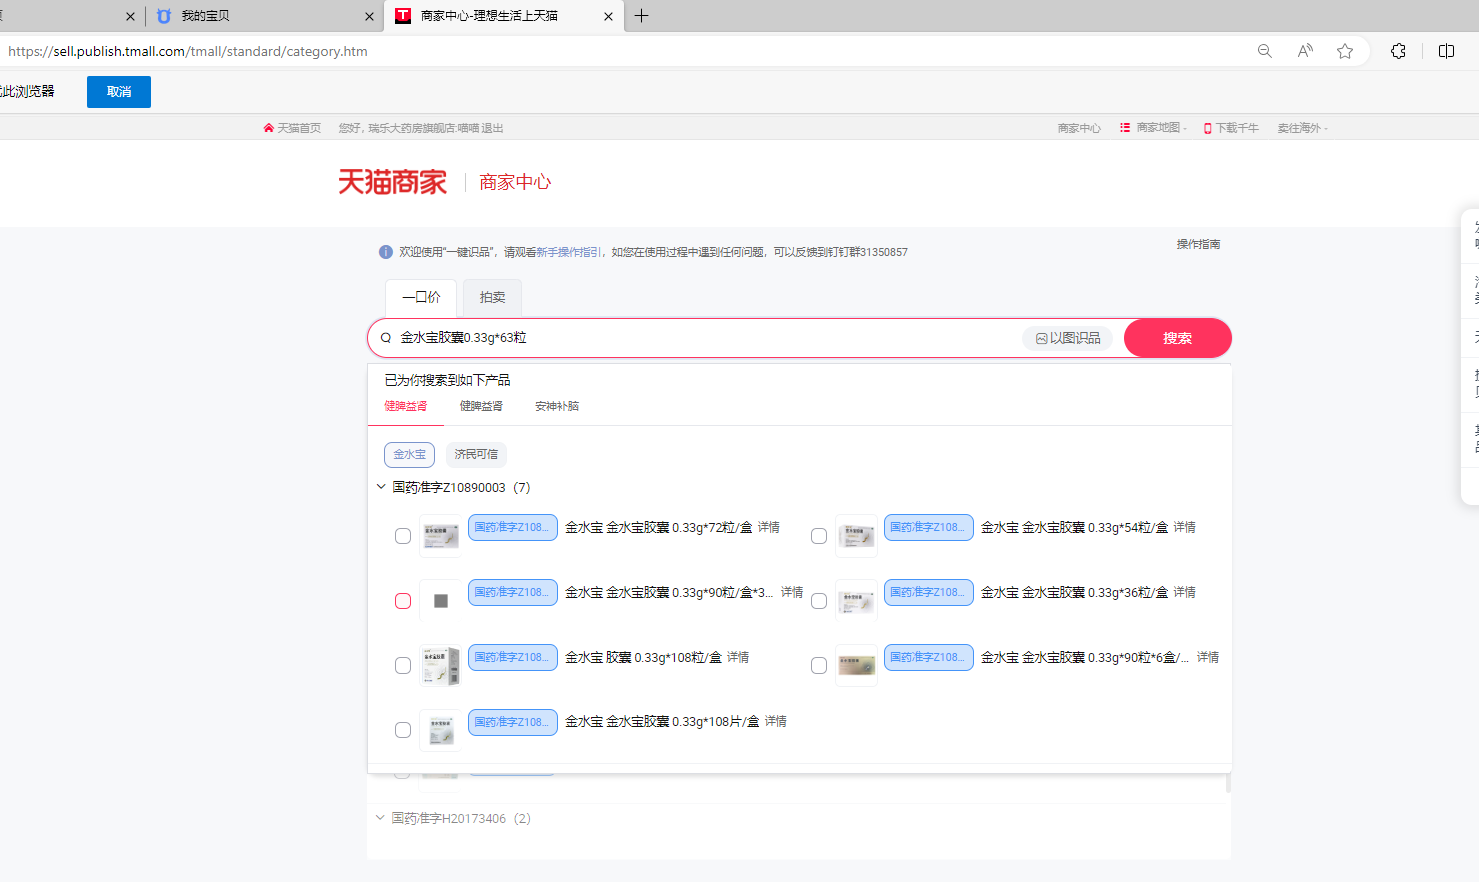The width and height of the screenshot is (1479, 882).
Task: Select the 0.33g*108片/盒 product checkbox
Action: 403,730
